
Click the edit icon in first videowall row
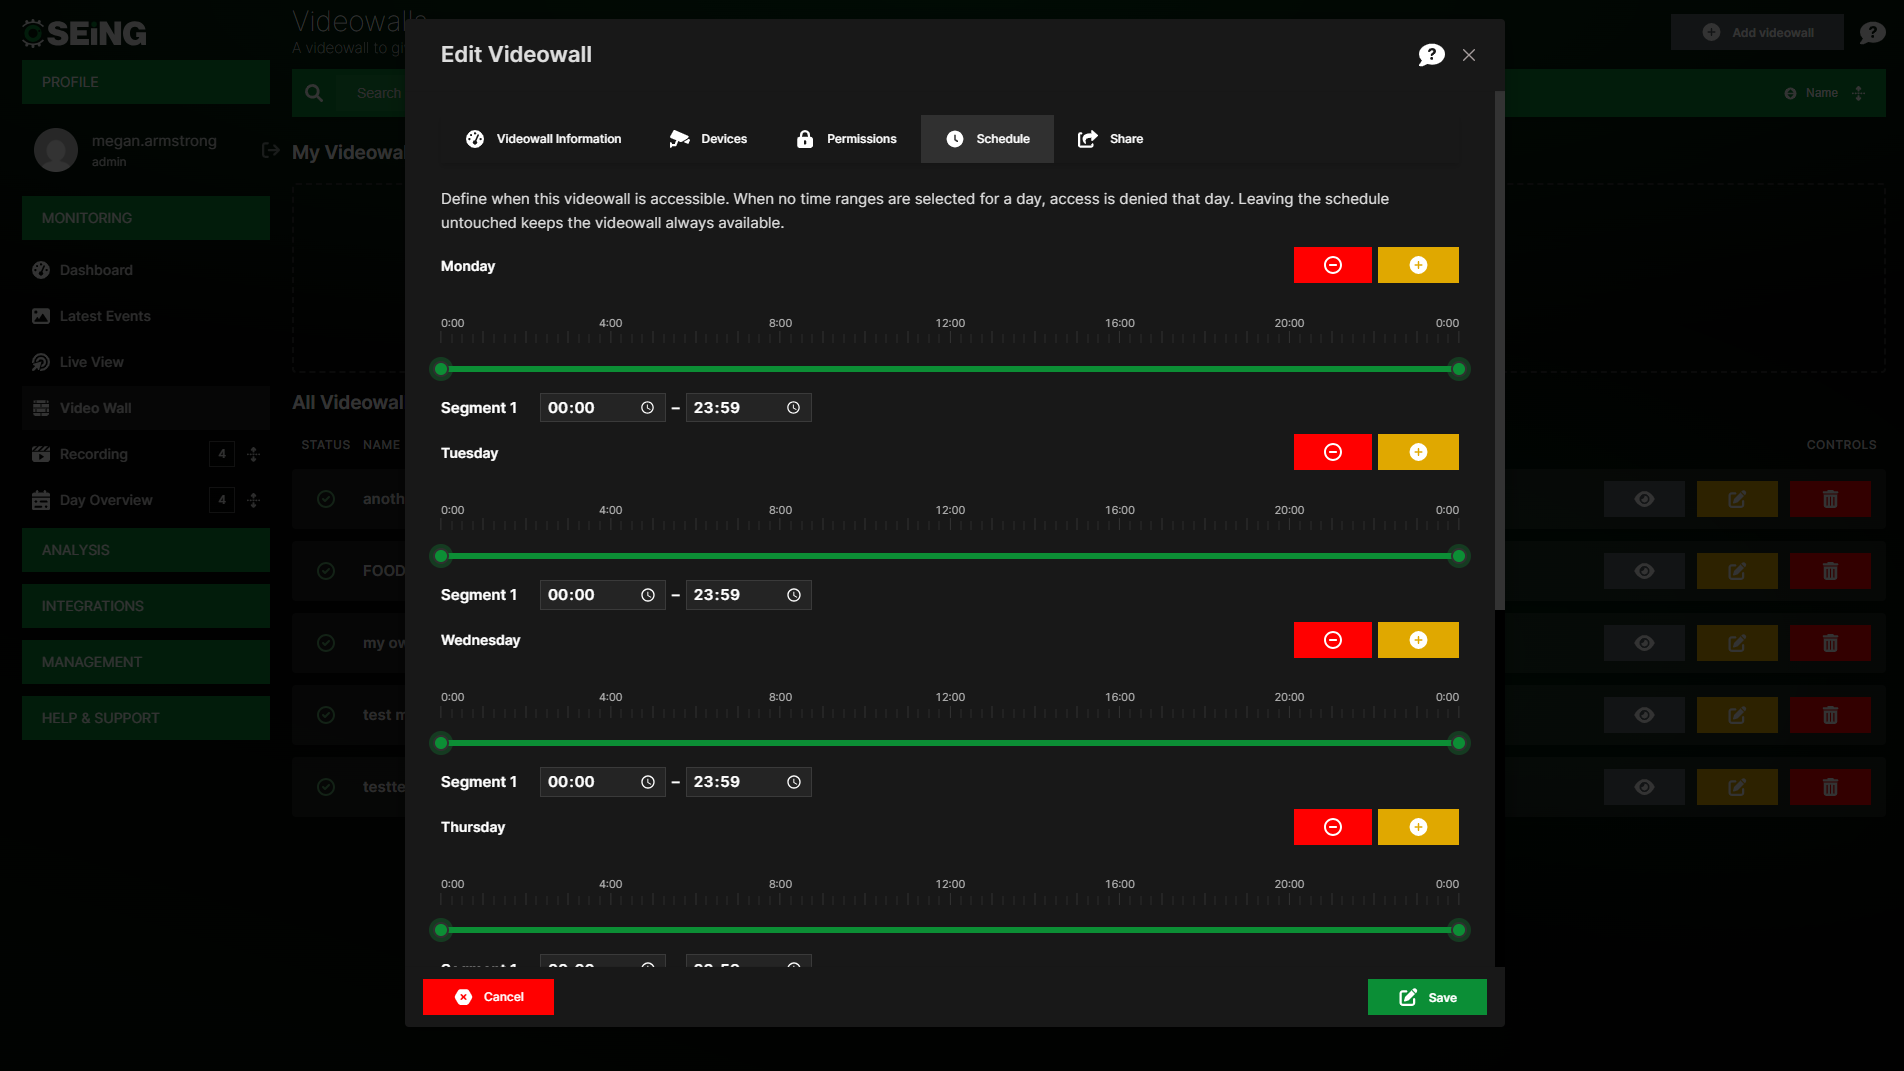pyautogui.click(x=1737, y=499)
